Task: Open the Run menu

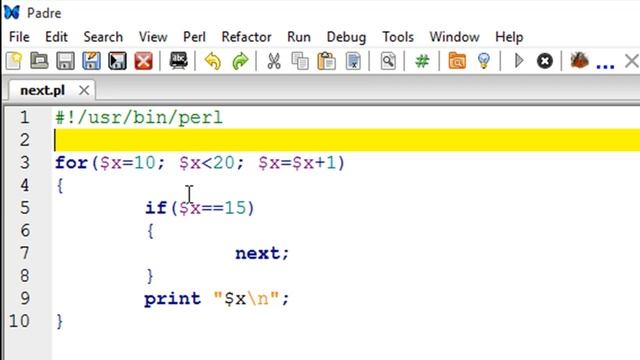Action: (299, 37)
